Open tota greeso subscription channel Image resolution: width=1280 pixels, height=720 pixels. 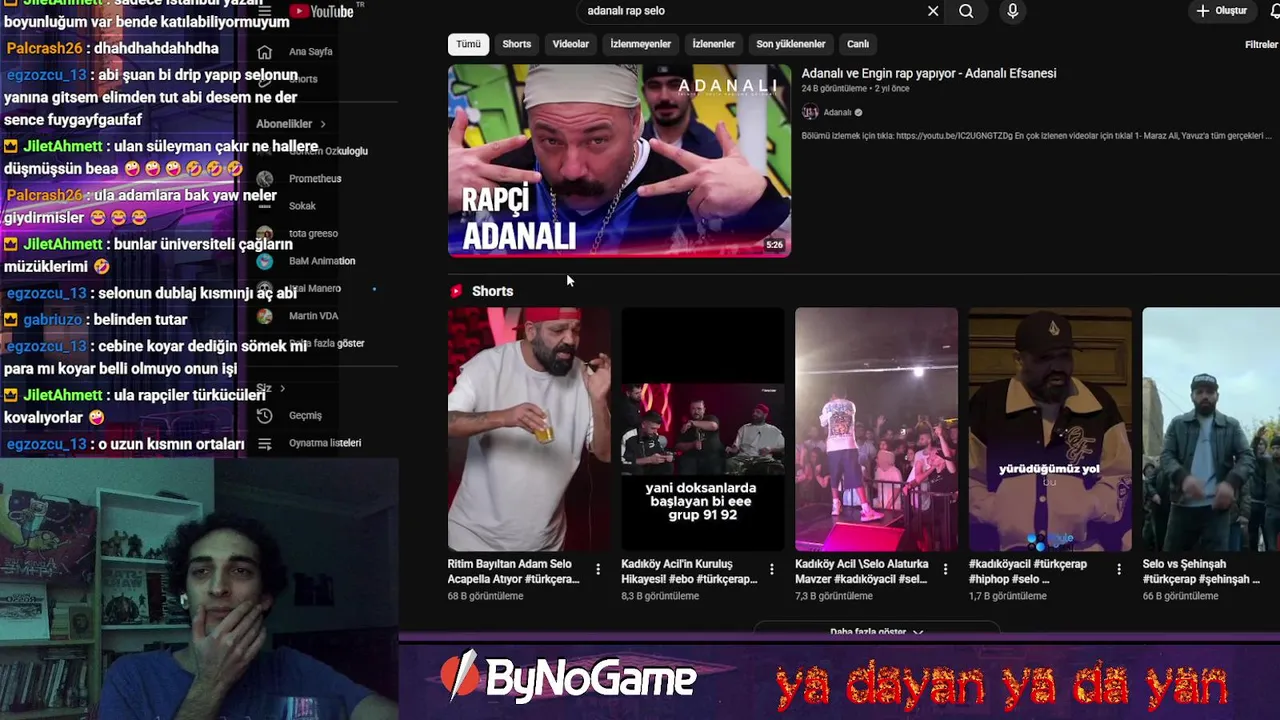[313, 233]
